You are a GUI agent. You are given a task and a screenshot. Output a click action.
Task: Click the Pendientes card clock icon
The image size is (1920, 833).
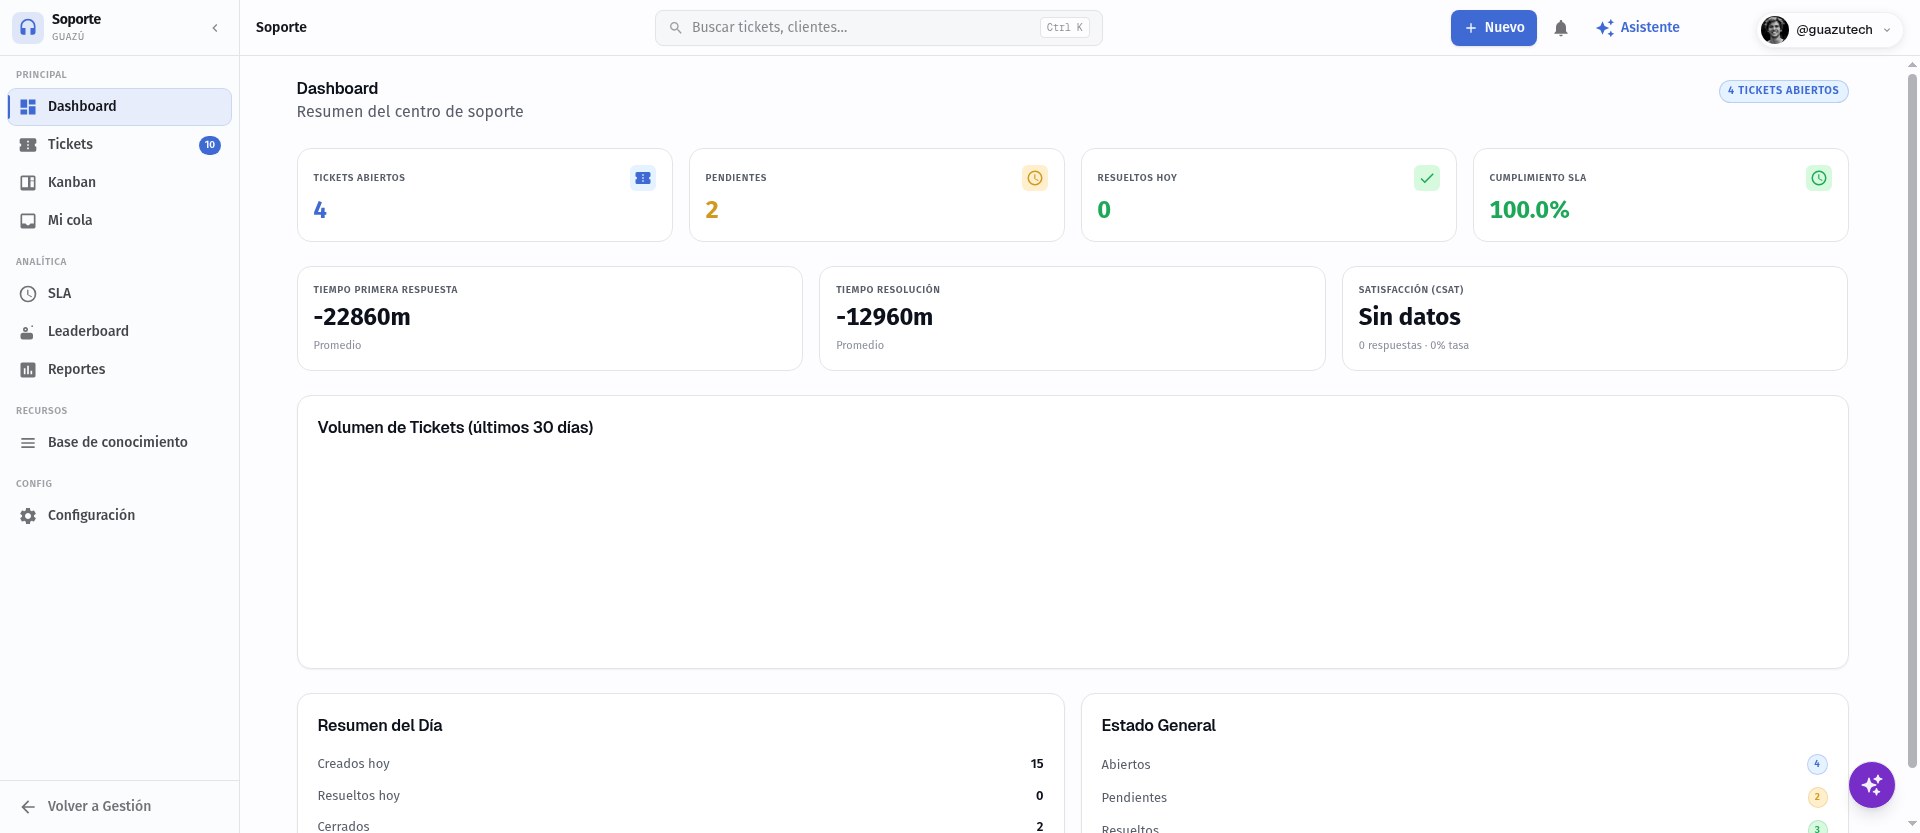pyautogui.click(x=1035, y=178)
